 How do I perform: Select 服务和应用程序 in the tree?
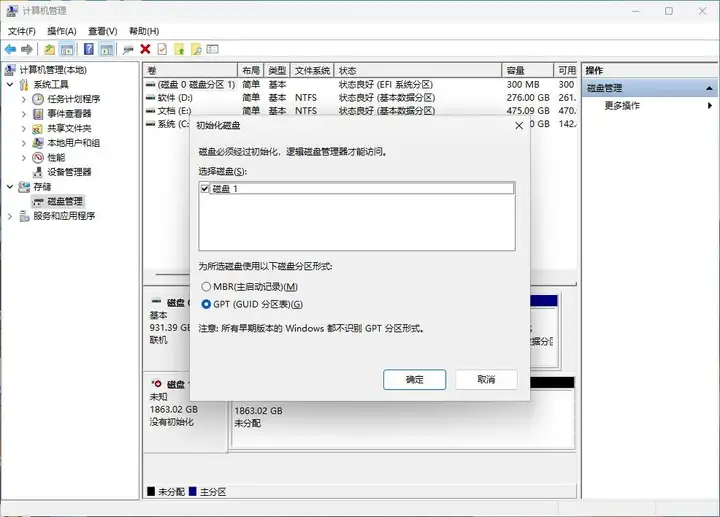[x=64, y=216]
